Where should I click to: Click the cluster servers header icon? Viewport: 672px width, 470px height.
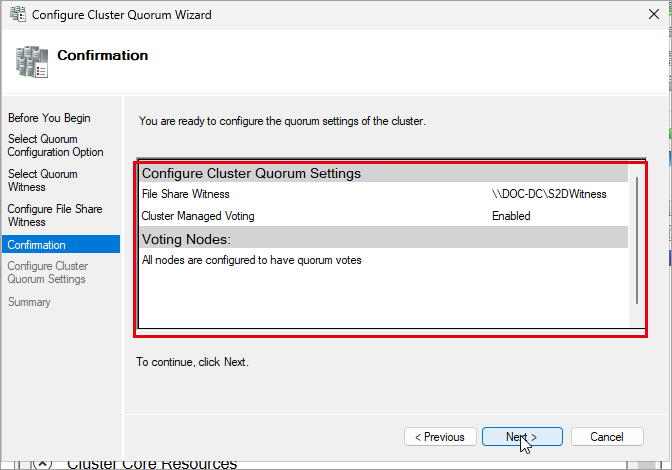(x=32, y=62)
